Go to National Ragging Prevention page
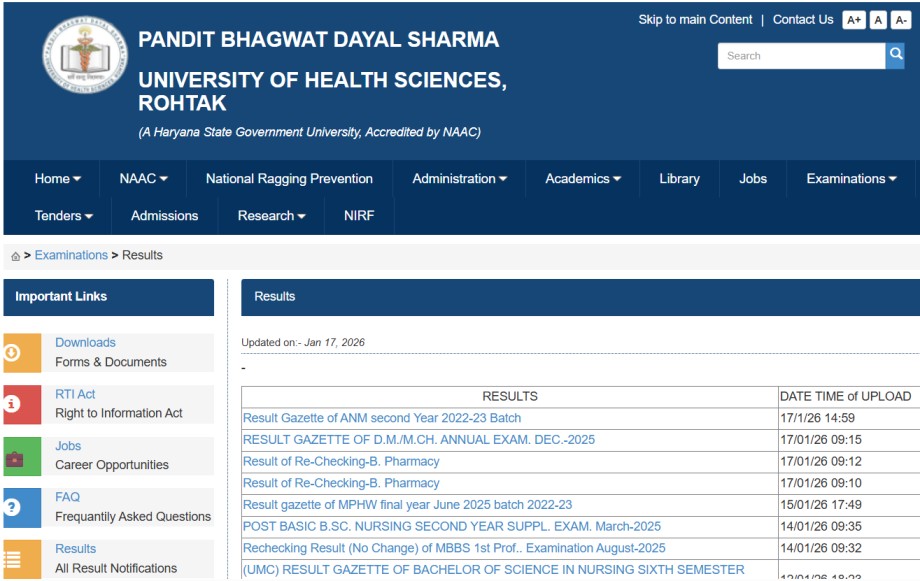 [289, 179]
